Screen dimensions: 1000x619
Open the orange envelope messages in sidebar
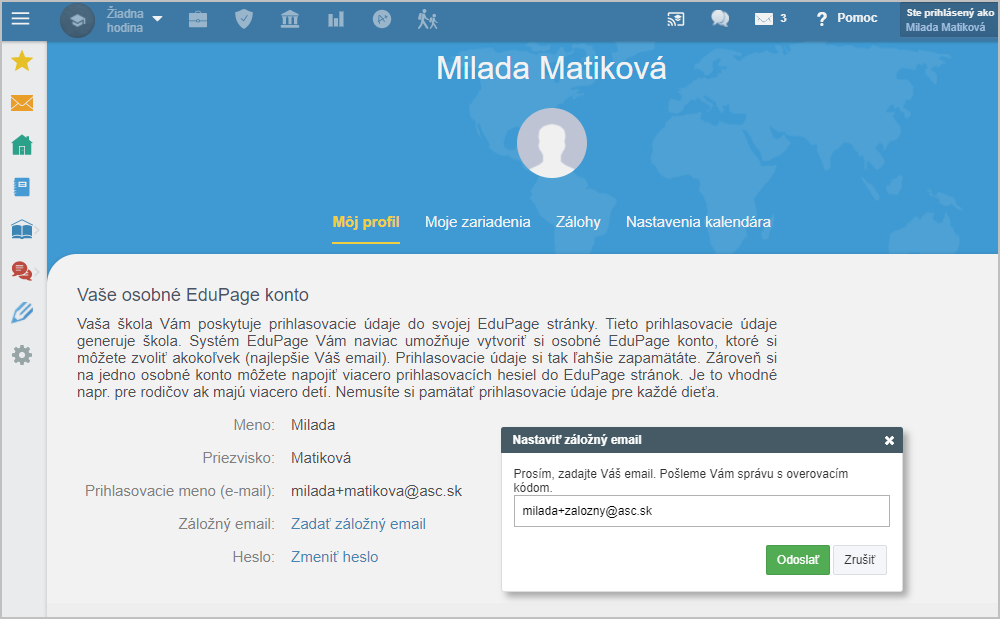22,103
